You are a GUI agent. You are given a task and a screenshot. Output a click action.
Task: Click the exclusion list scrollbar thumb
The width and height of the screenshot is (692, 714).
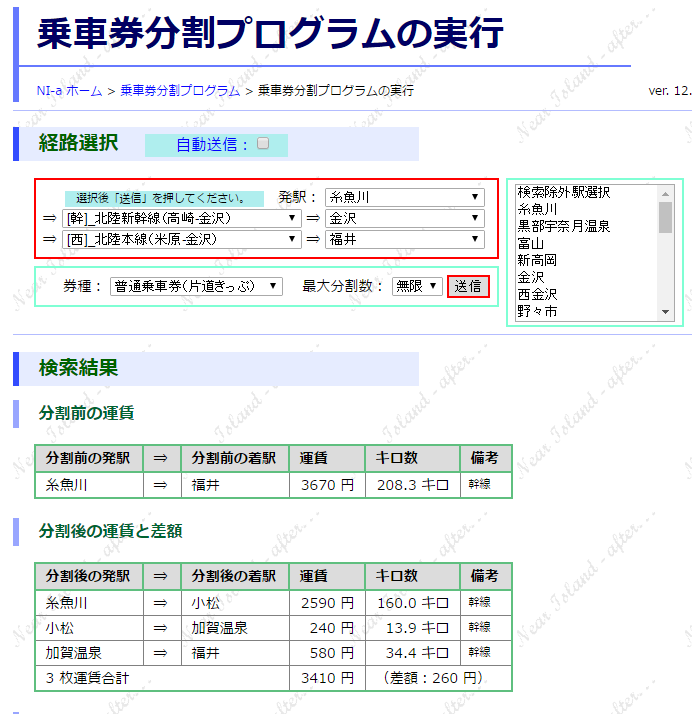(x=666, y=218)
